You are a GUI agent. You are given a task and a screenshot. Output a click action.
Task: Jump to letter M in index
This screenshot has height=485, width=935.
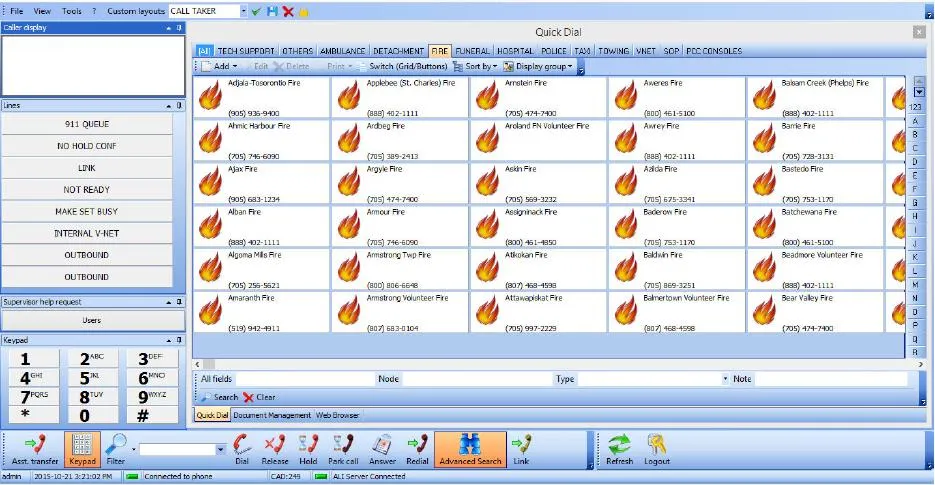coord(915,285)
